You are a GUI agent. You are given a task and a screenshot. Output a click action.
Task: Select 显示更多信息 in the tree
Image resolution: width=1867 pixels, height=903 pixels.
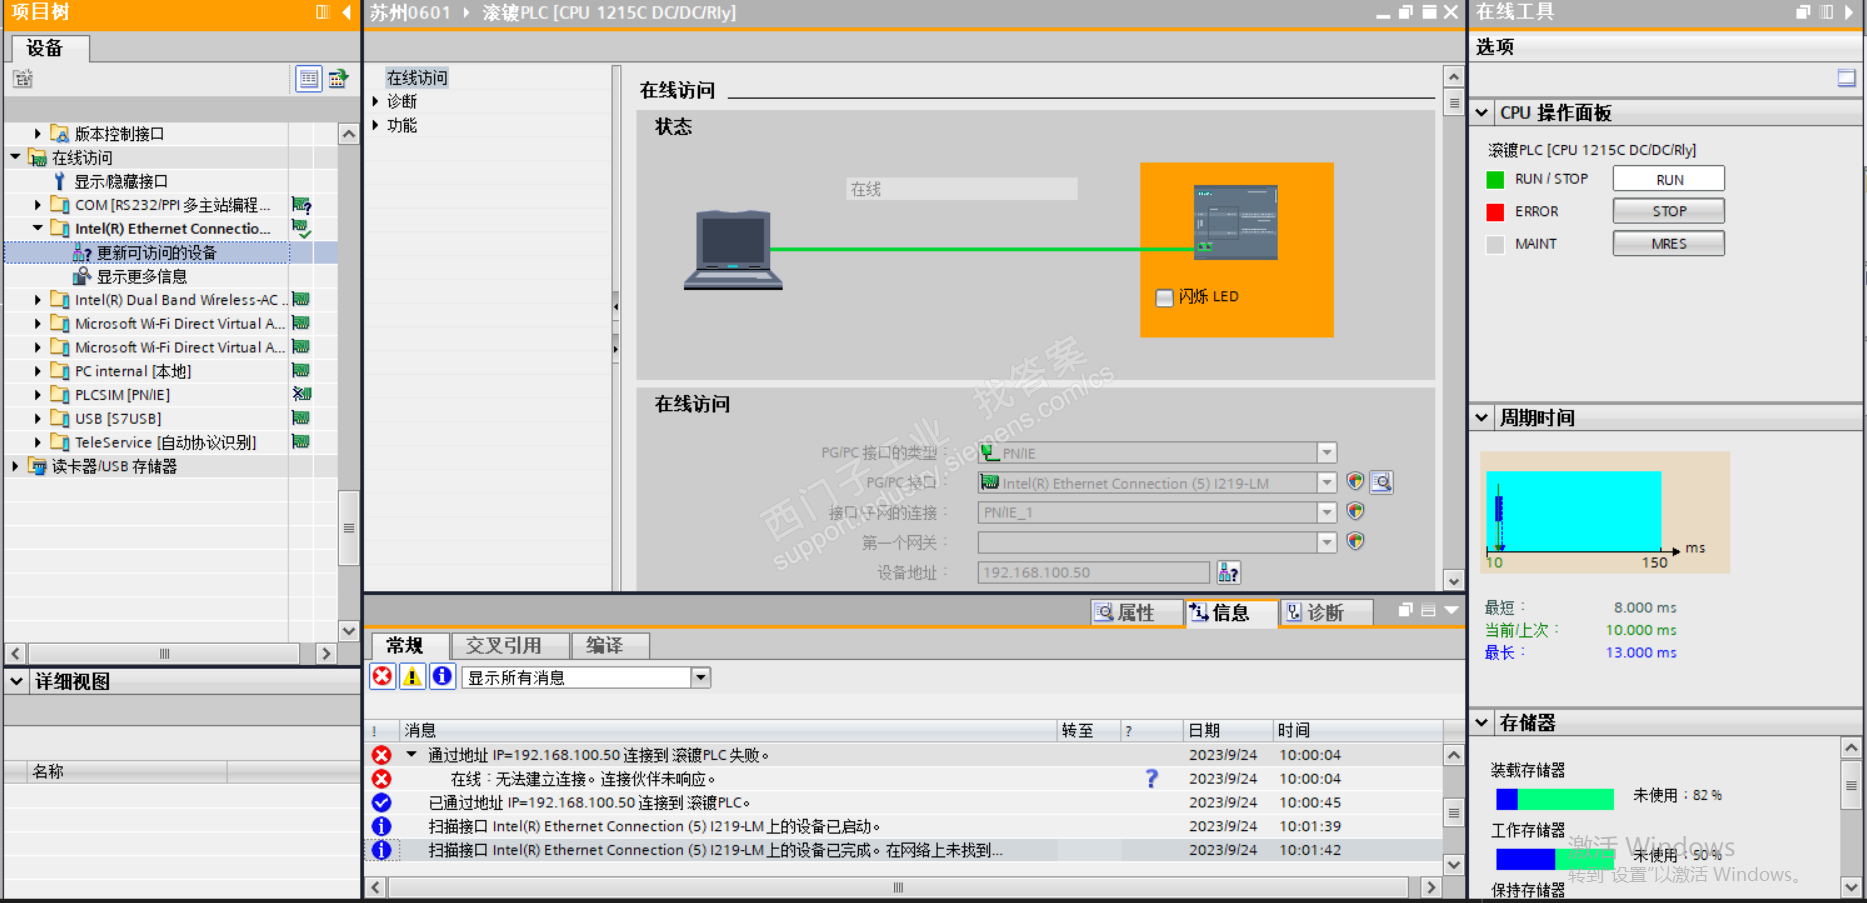pyautogui.click(x=141, y=276)
